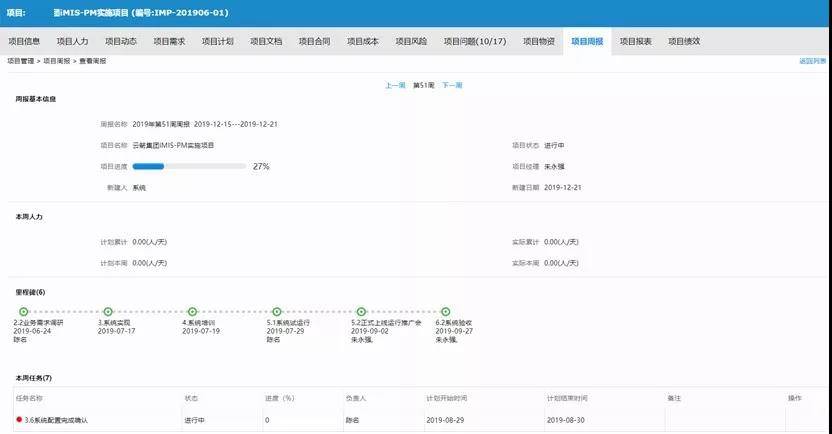This screenshot has width=832, height=434.
Task: Go to previous week via 上一周
Action: pyautogui.click(x=395, y=86)
